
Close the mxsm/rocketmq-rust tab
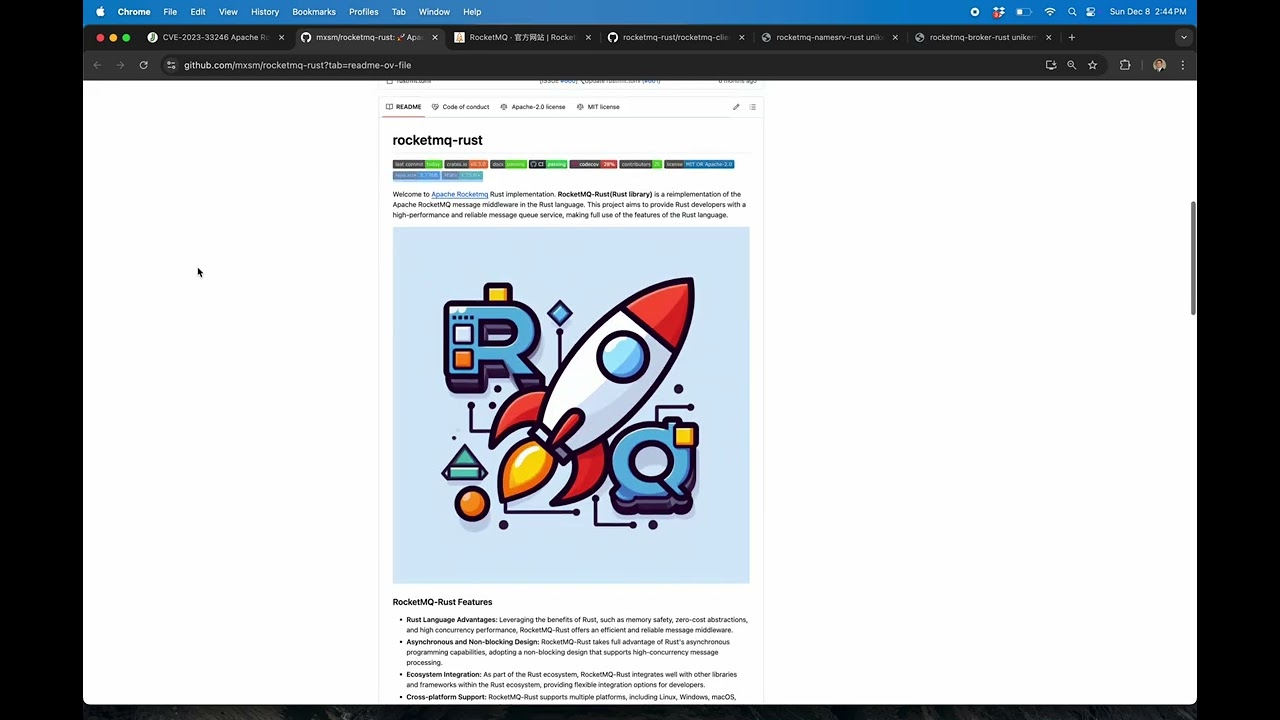[434, 37]
